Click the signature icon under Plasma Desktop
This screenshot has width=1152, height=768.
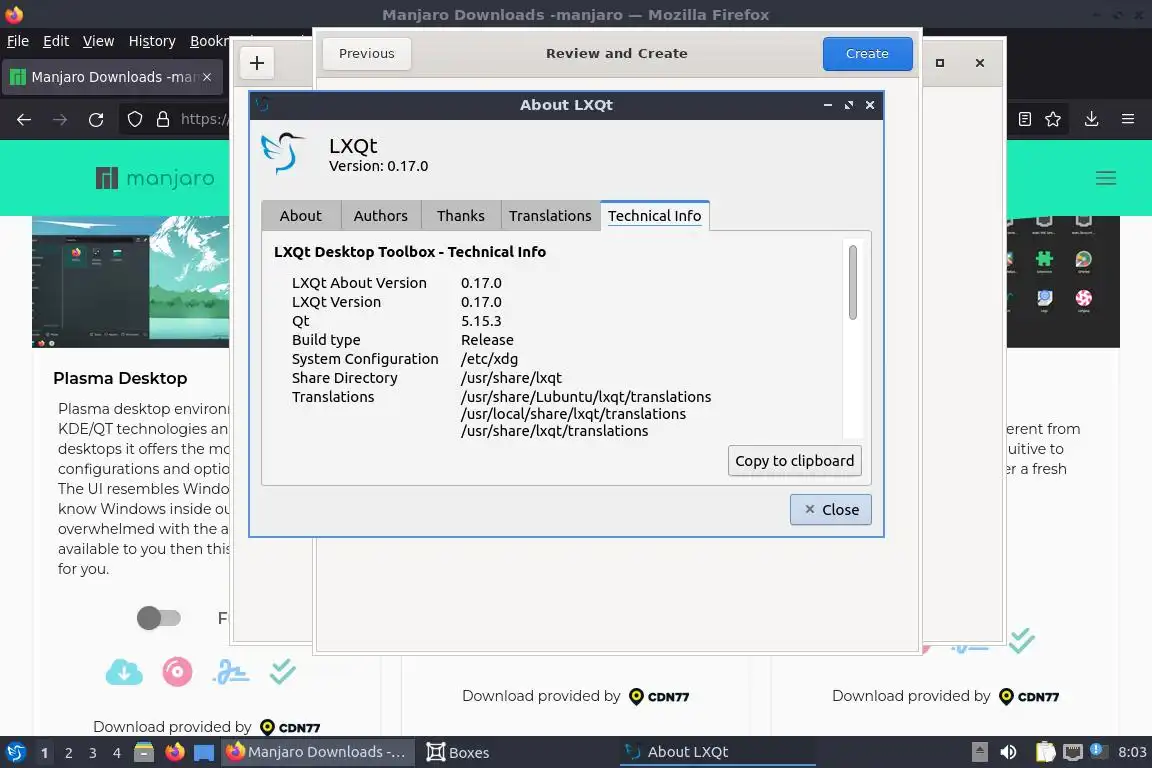point(231,672)
